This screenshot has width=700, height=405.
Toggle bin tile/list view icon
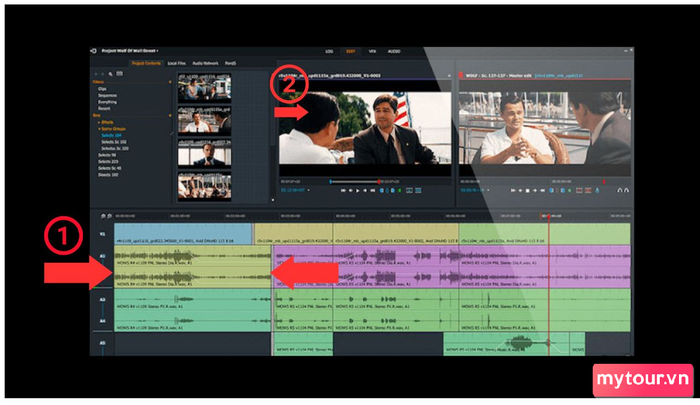click(x=120, y=74)
